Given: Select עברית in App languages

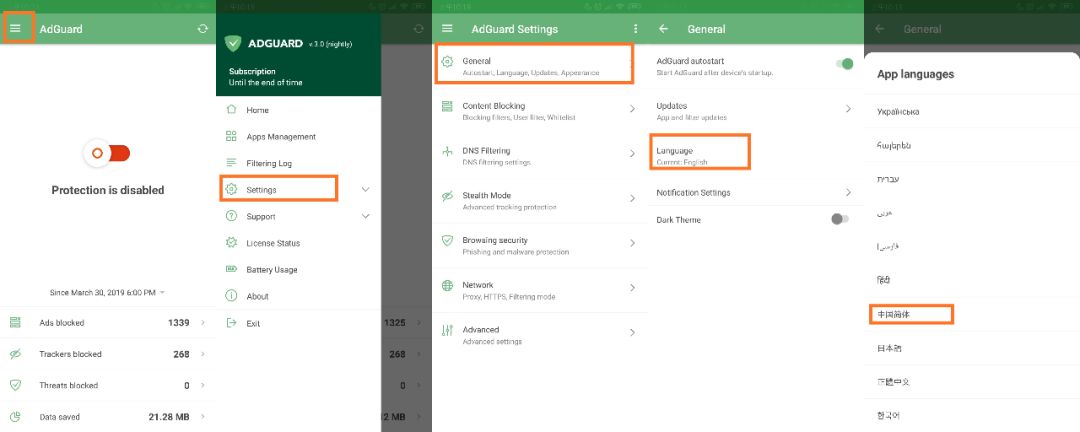Looking at the screenshot, I should point(972,179).
